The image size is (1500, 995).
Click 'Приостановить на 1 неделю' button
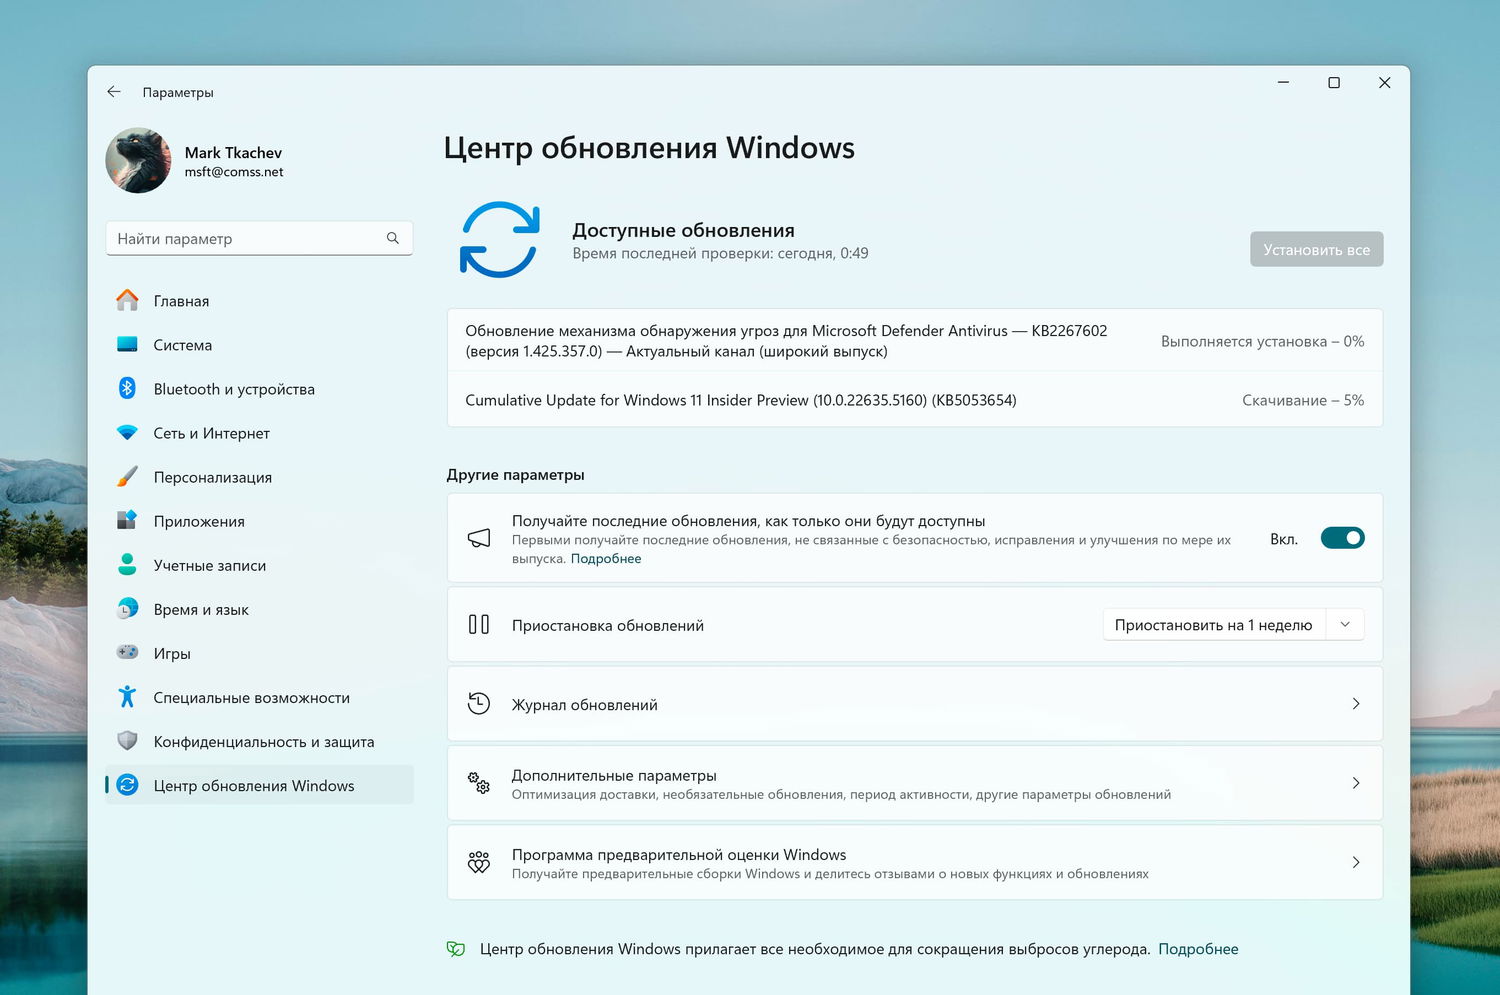tap(1213, 625)
